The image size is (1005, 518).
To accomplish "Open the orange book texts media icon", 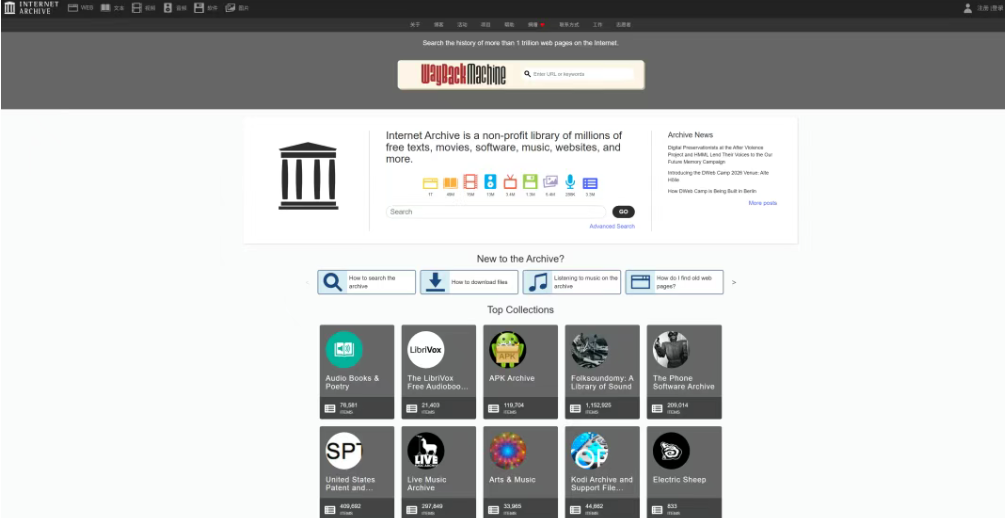I will click(x=451, y=183).
